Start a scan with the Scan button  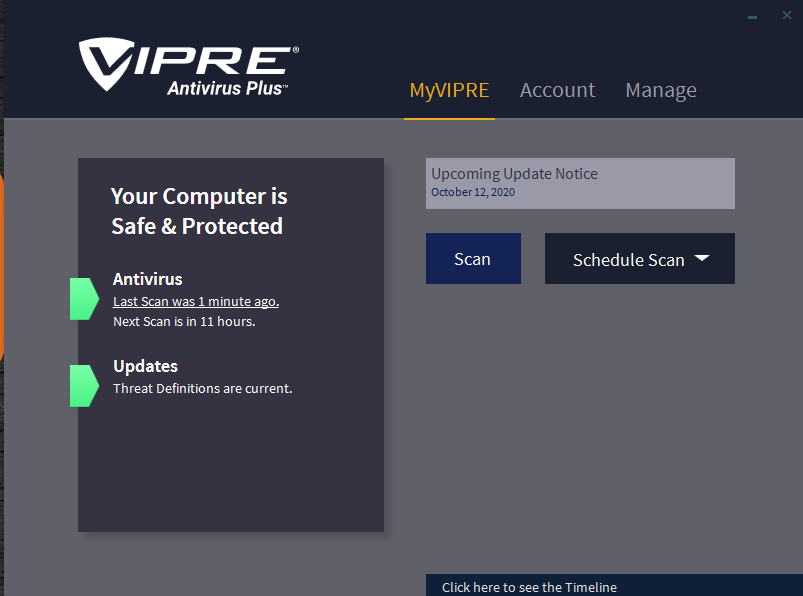473,259
